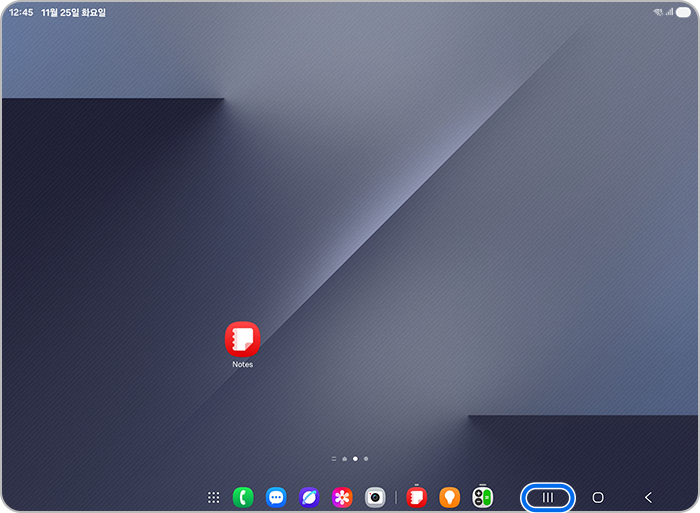
Task: Launch the green Phone app
Action: tap(243, 497)
